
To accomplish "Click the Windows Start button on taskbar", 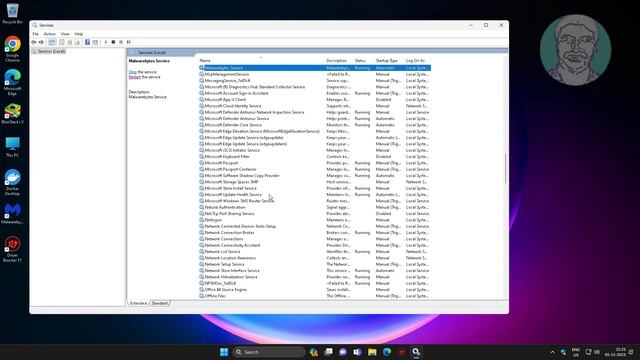I will (x=224, y=352).
